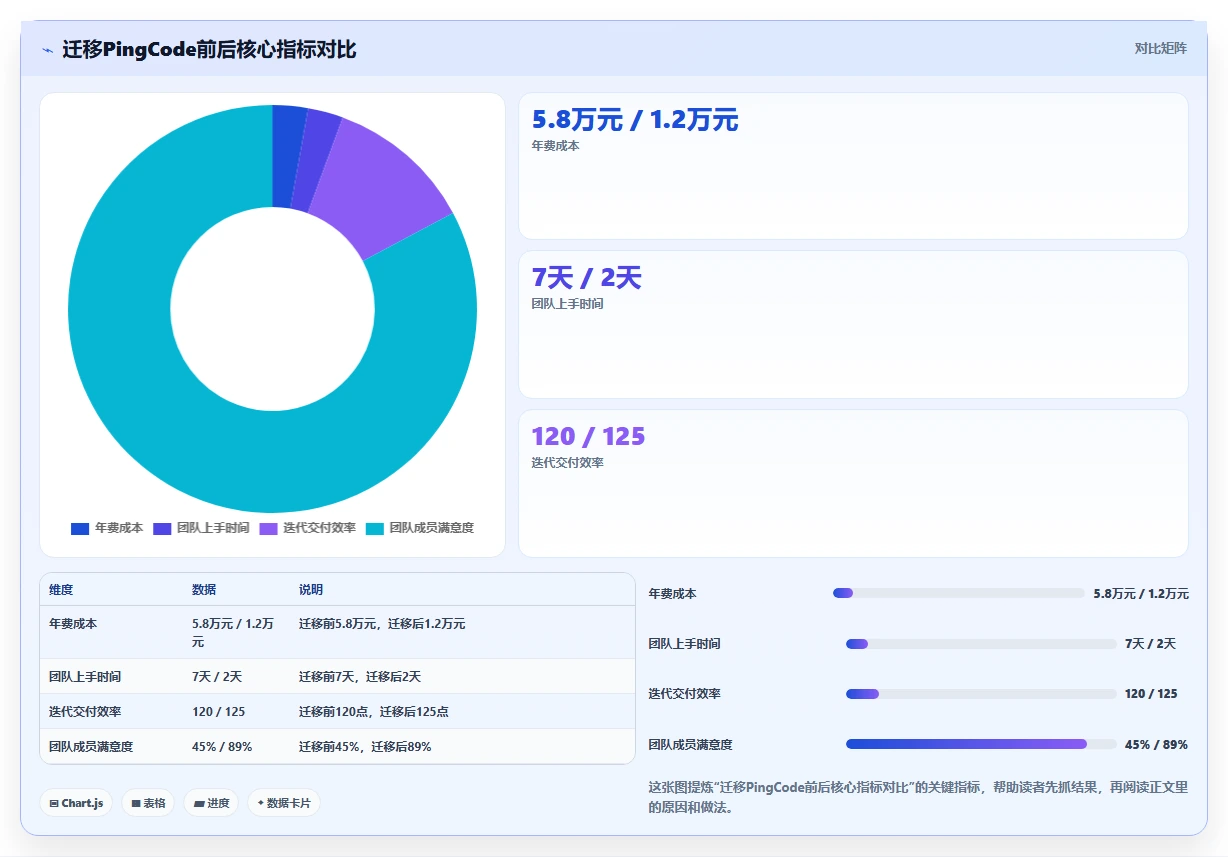Screen dimensions: 1228x857
Task: Toggle the 团队成员满意度 legend swatch
Action: [374, 528]
